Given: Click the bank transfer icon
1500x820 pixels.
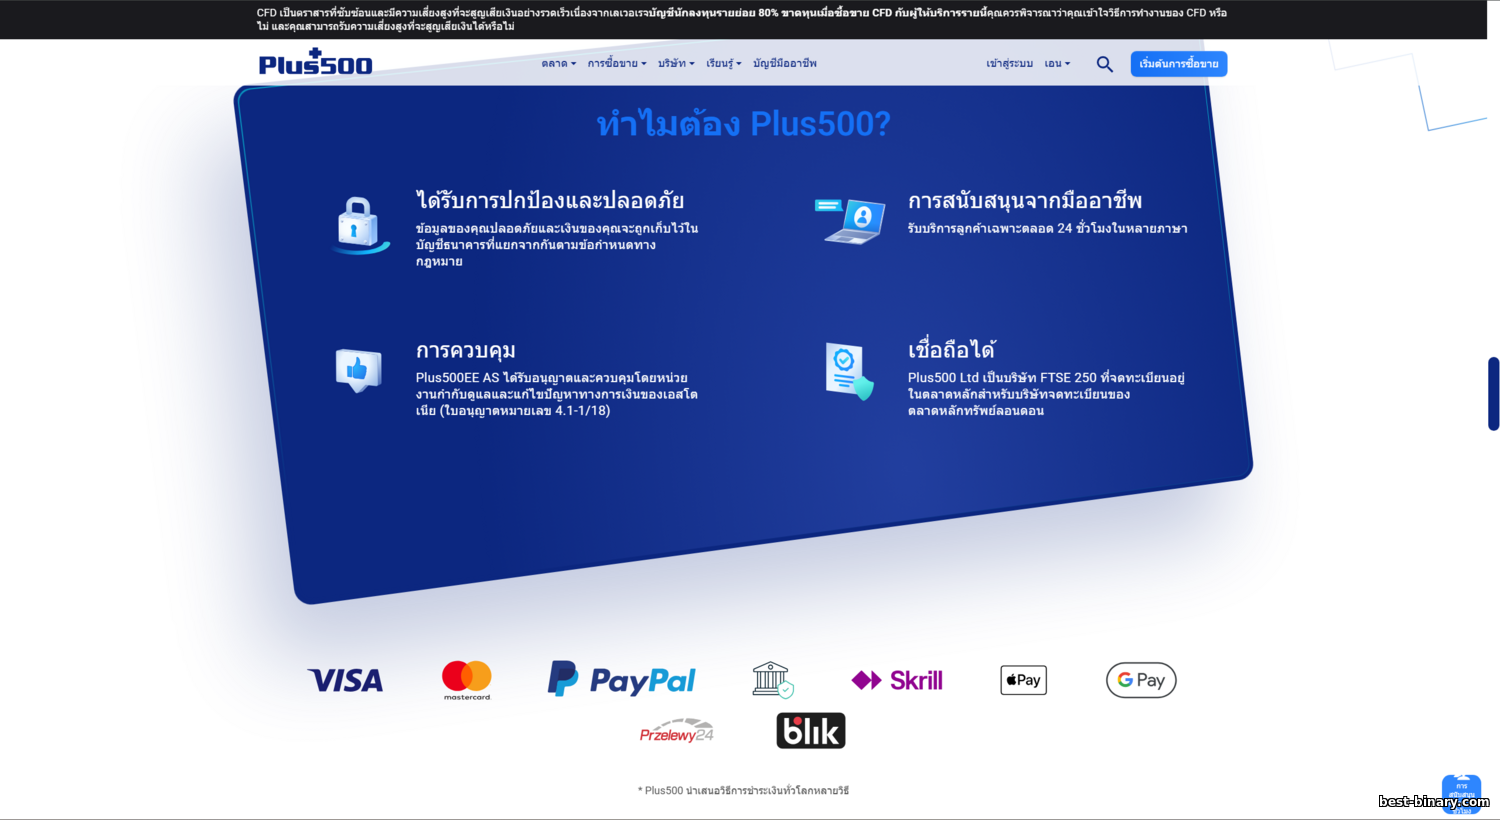Looking at the screenshot, I should pos(772,680).
